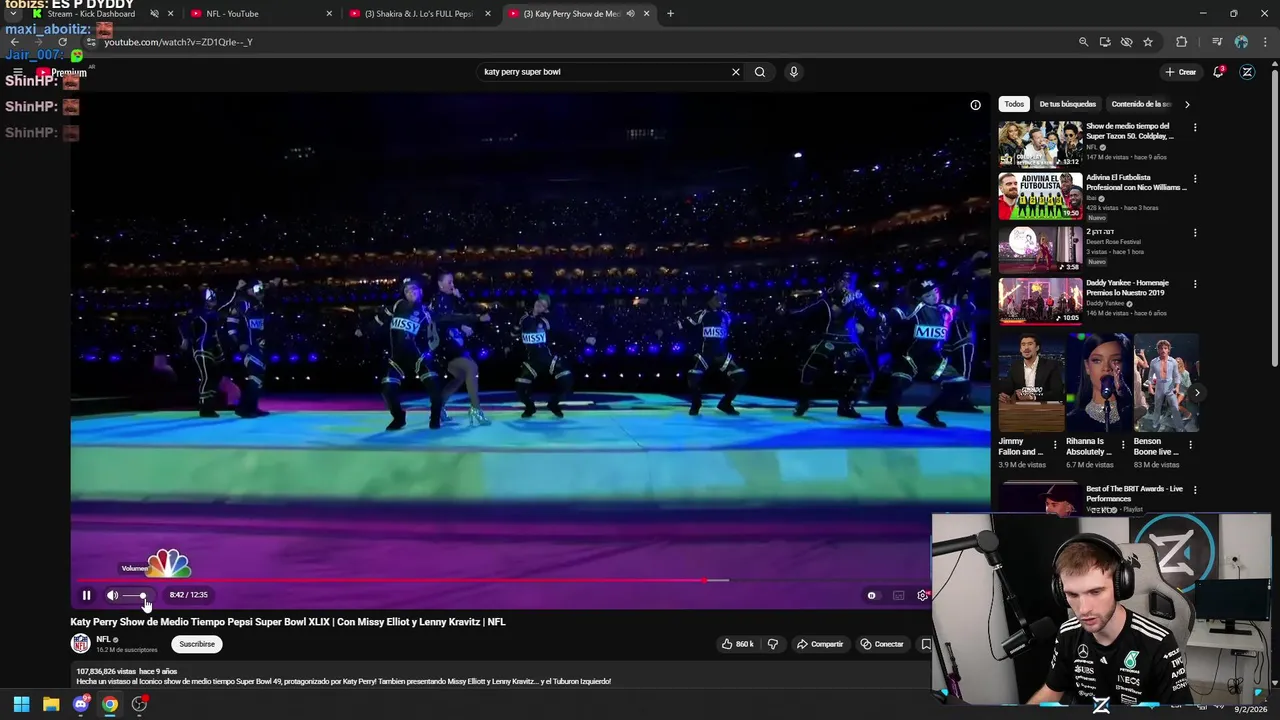Open options for the Jimmy Fallon short
The image size is (1280, 720).
(1054, 445)
